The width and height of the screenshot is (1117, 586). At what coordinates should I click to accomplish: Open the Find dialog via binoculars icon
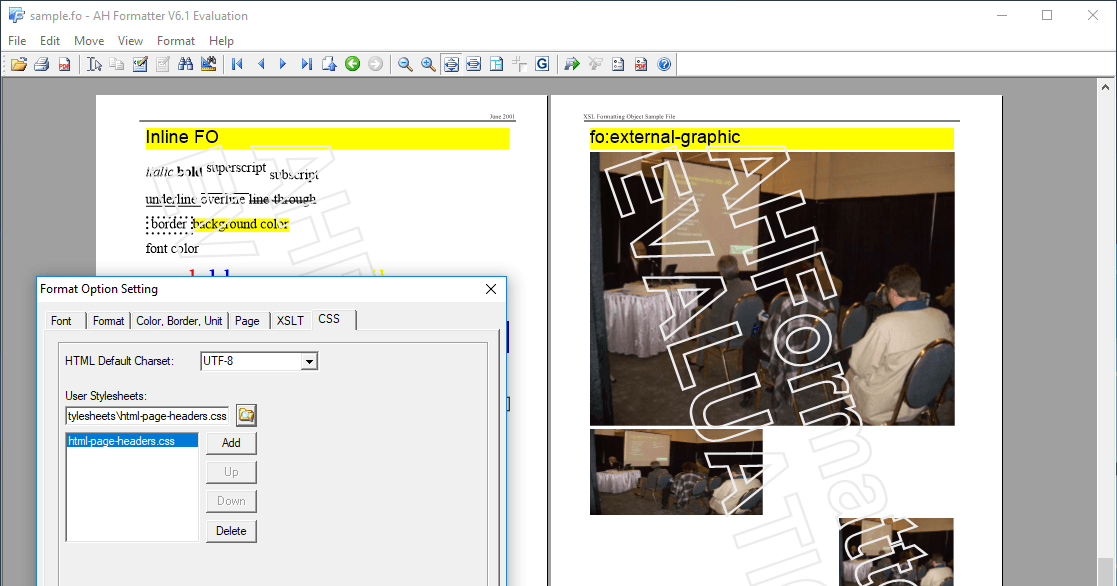(186, 63)
